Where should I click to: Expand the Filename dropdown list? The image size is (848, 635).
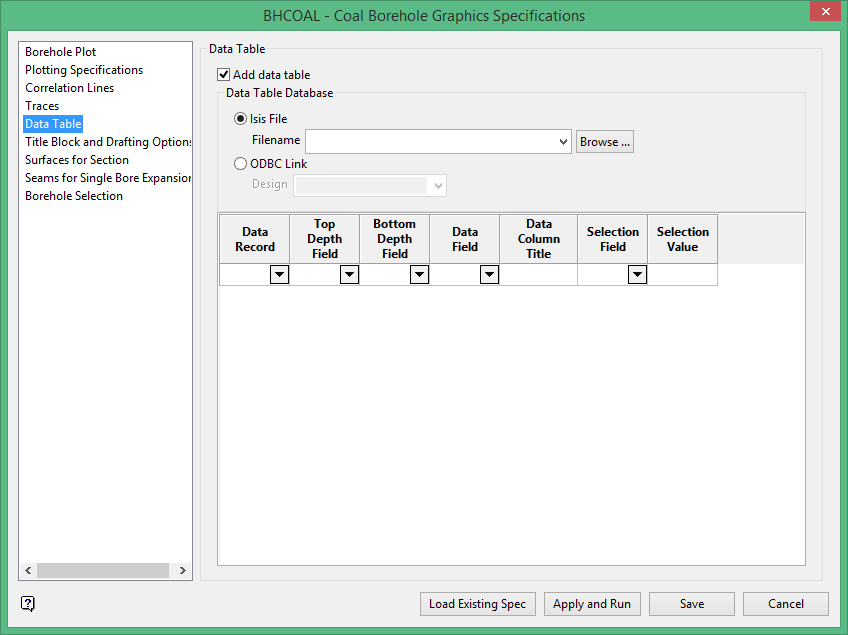(x=565, y=142)
